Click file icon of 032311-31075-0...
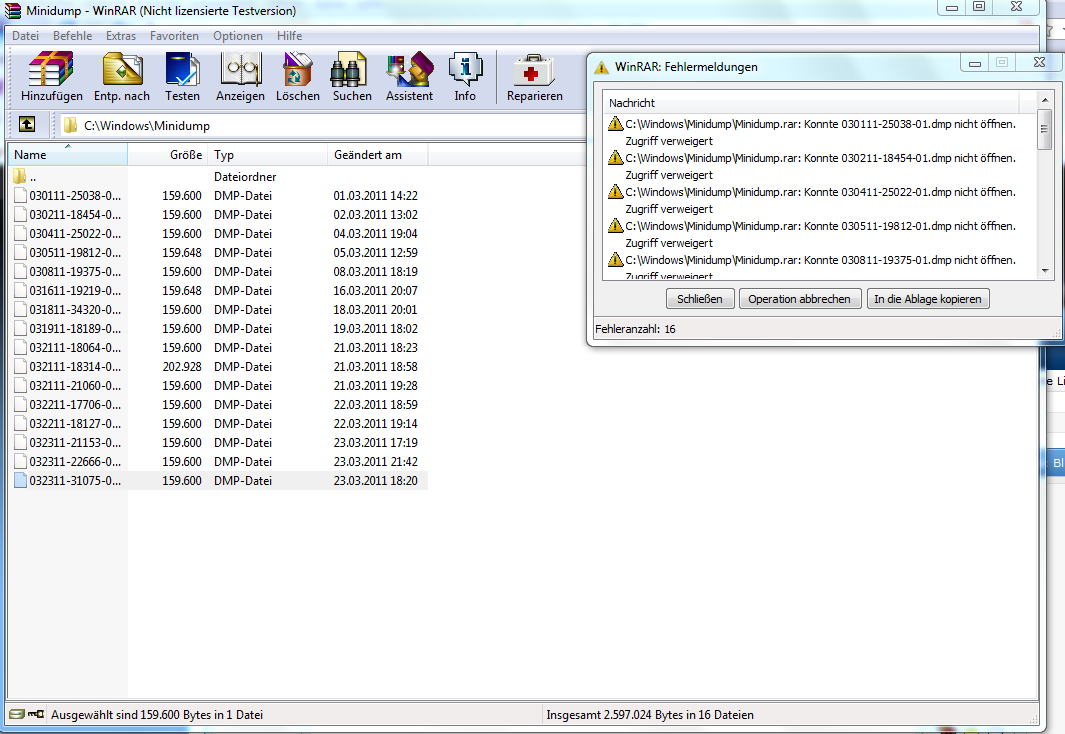 pos(20,480)
